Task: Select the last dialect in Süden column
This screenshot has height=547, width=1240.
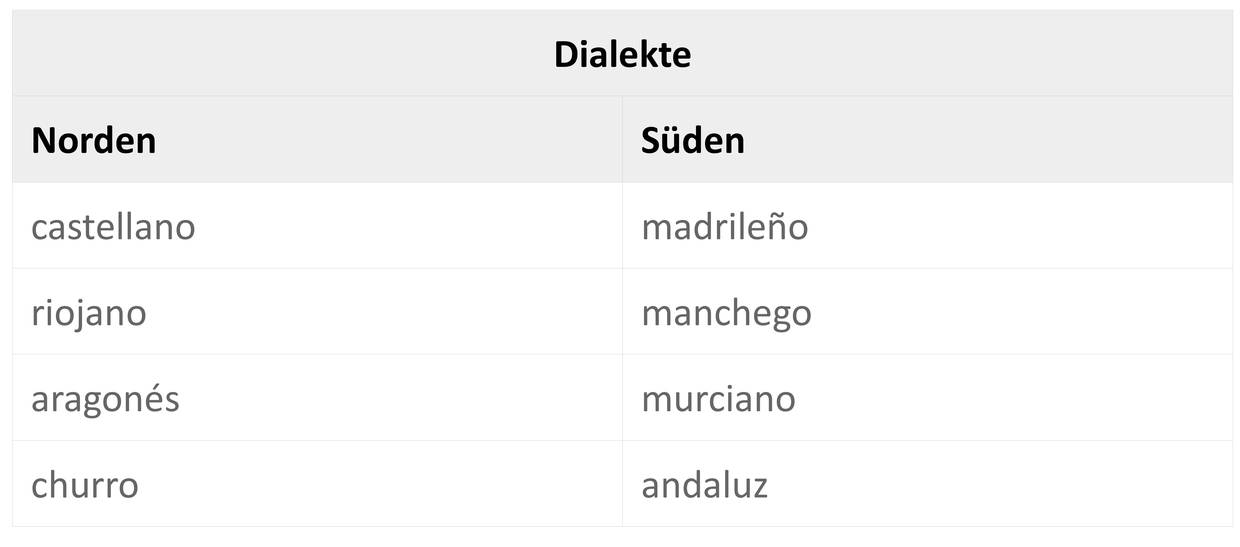Action: 704,485
